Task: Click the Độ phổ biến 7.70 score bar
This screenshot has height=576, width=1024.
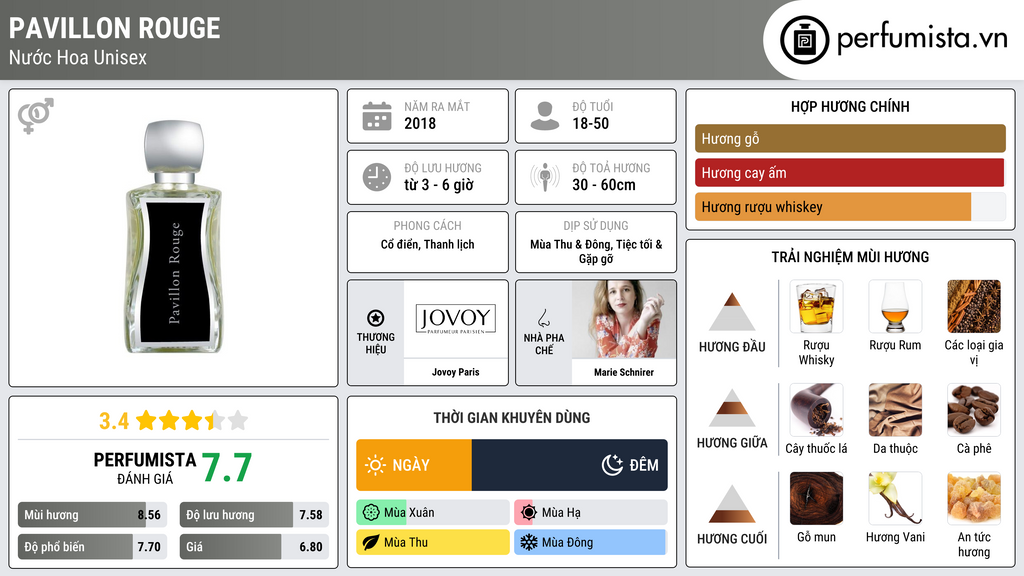Action: pos(92,547)
